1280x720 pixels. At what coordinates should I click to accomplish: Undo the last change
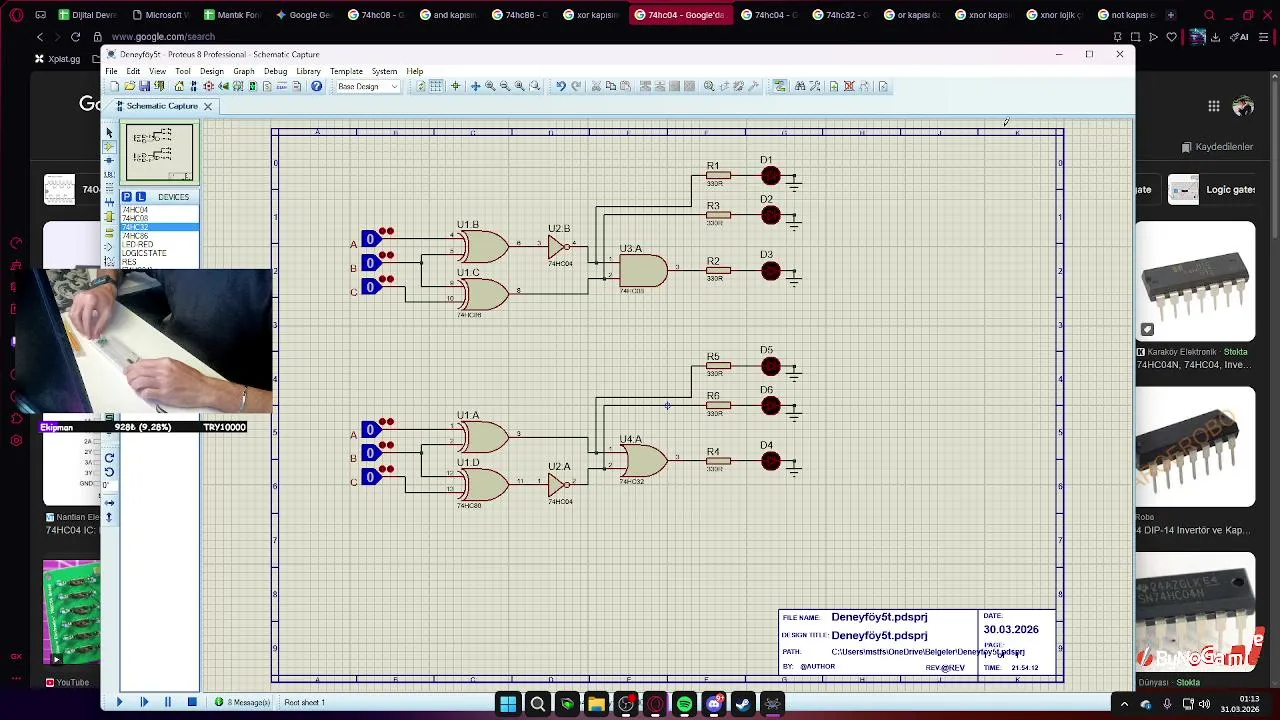(x=561, y=86)
